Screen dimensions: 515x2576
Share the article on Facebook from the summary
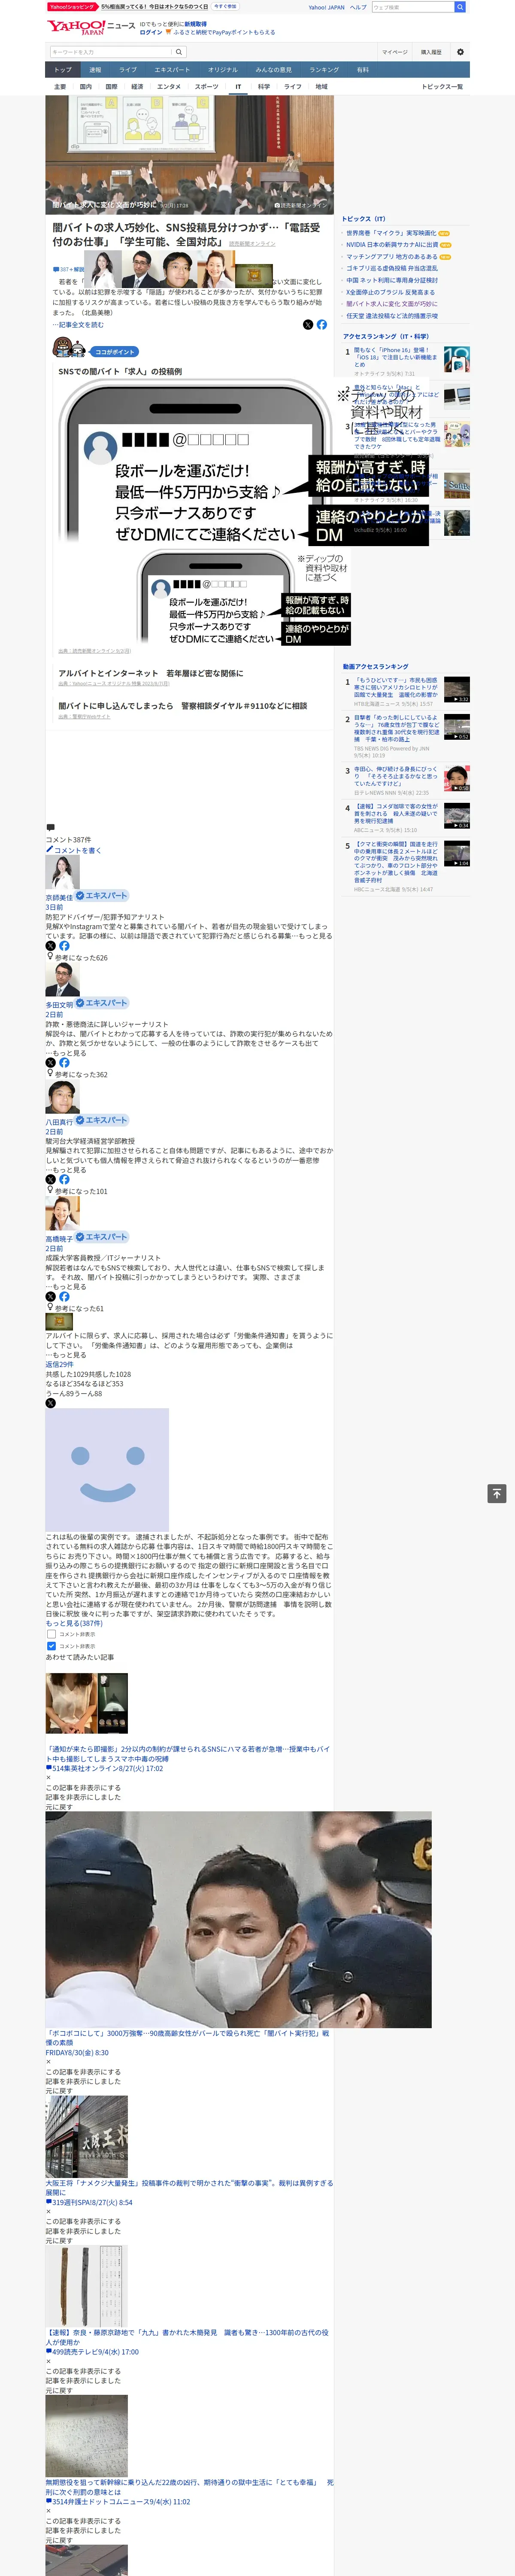(x=322, y=325)
